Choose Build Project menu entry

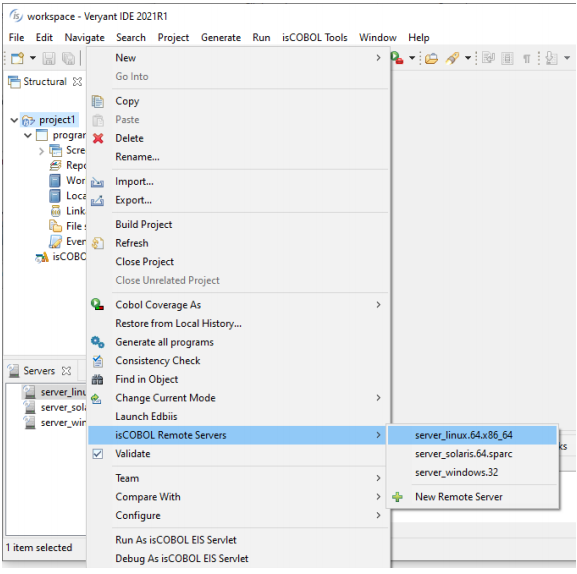click(238, 225)
